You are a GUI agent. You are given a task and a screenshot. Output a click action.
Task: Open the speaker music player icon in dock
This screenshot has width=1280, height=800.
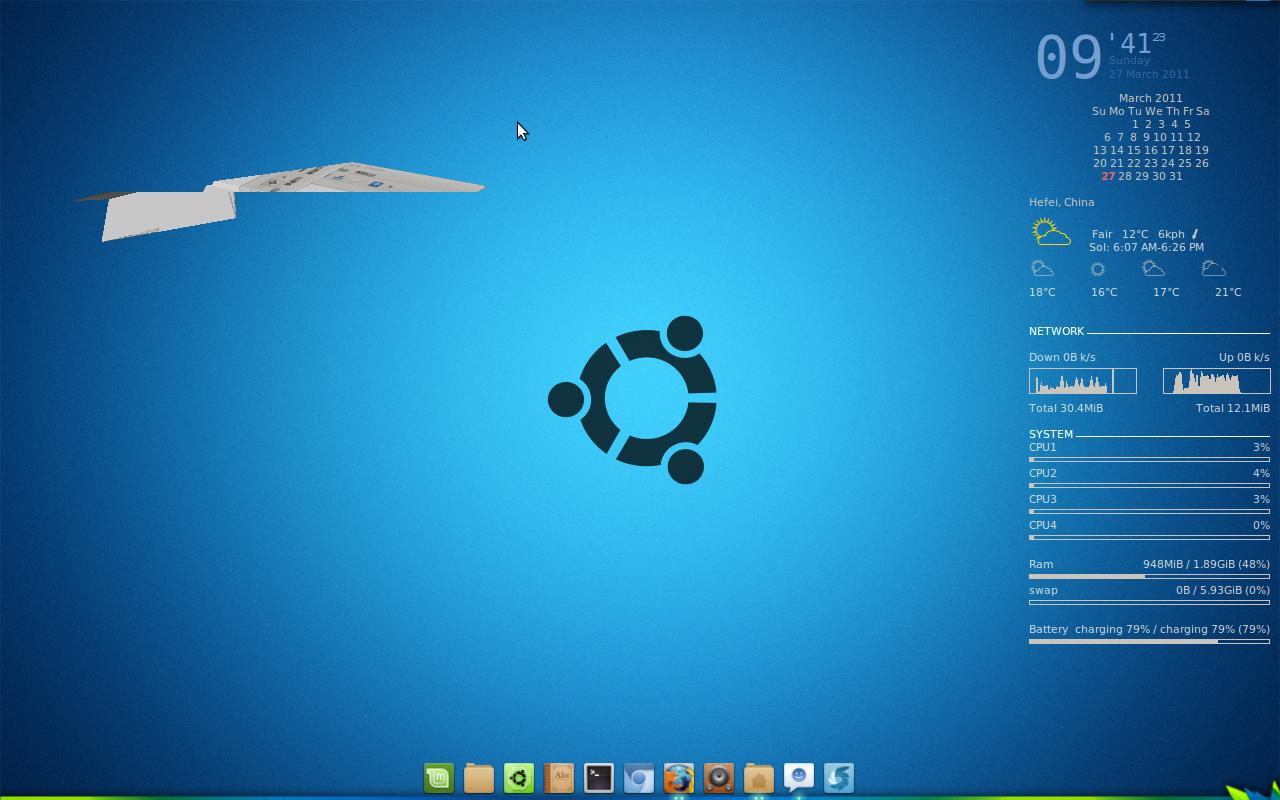click(x=719, y=778)
